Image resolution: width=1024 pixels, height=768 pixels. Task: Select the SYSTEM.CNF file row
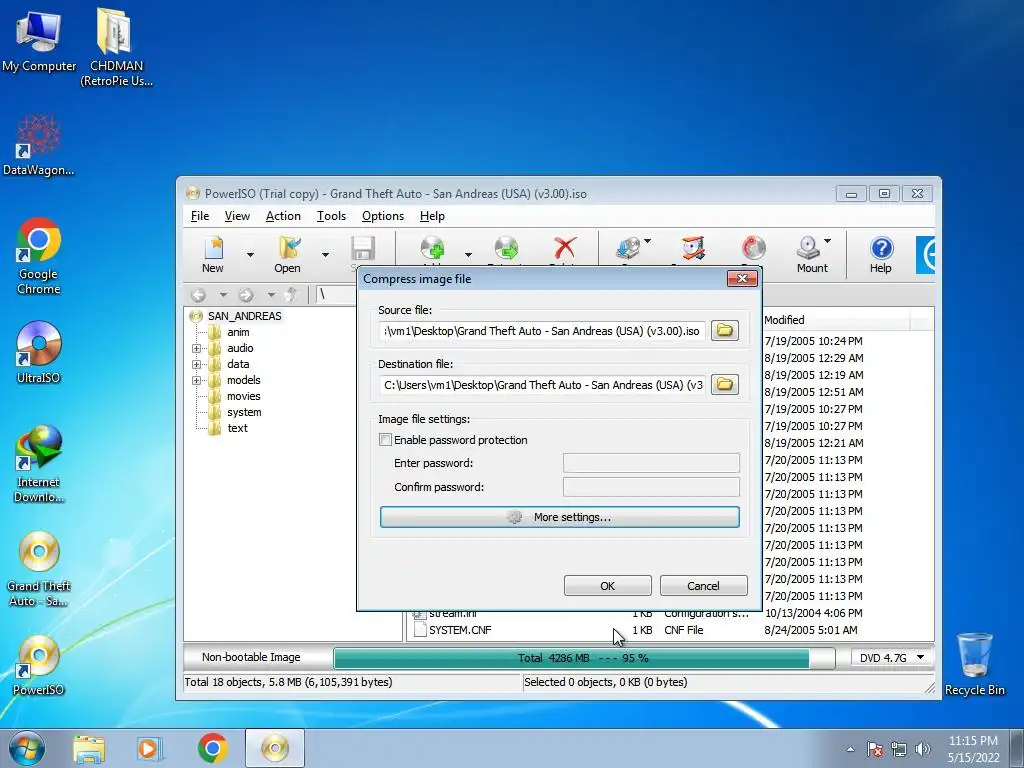tap(669, 630)
